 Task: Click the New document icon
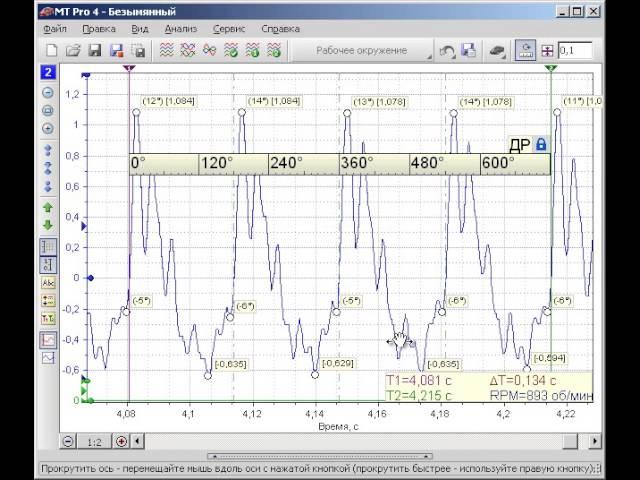[51, 51]
